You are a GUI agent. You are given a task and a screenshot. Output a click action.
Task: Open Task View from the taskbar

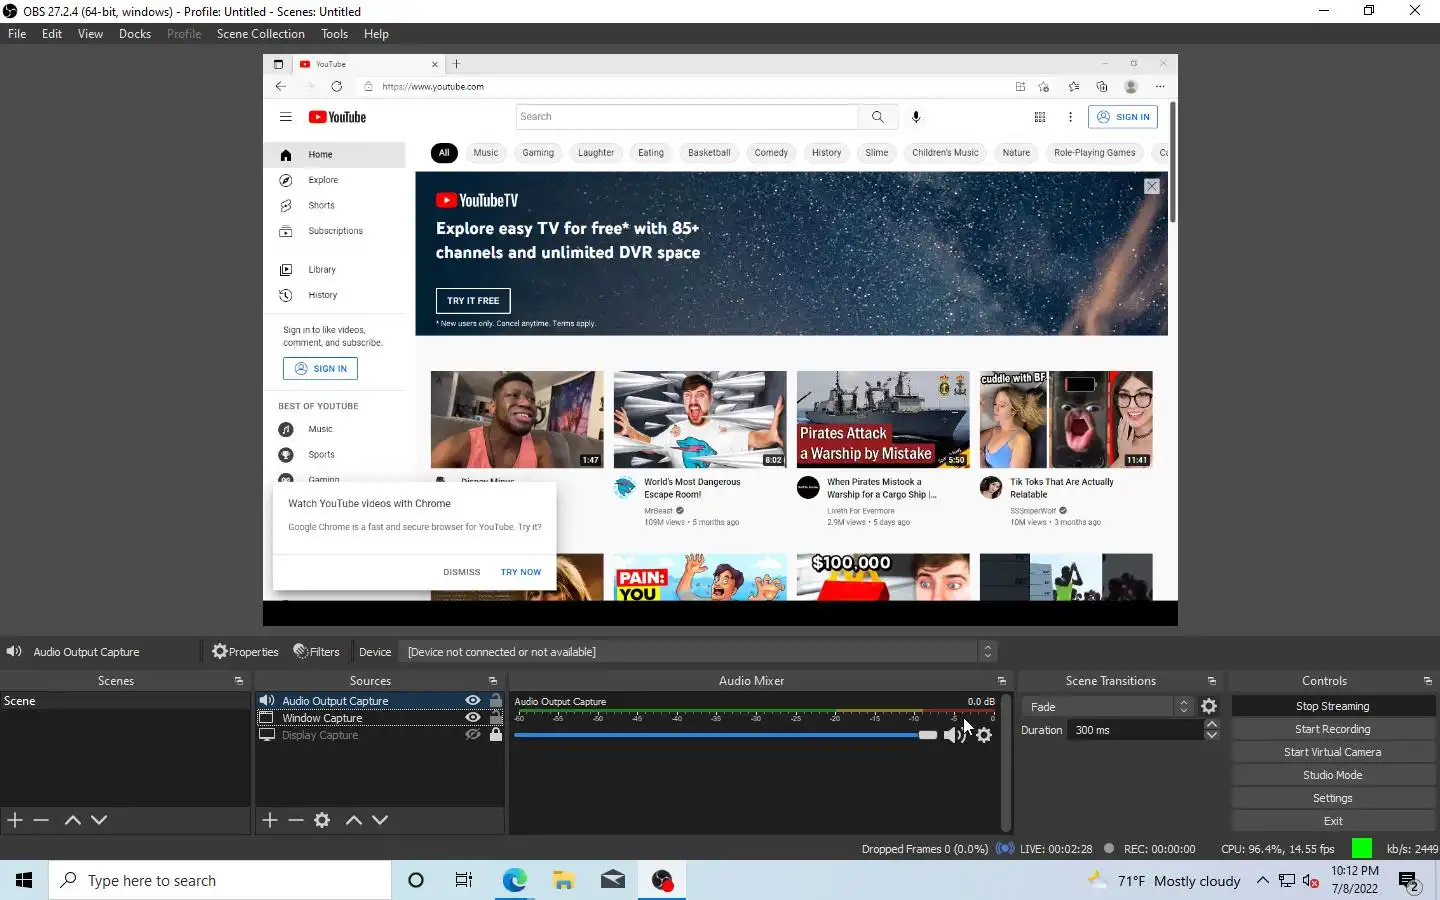pyautogui.click(x=464, y=880)
